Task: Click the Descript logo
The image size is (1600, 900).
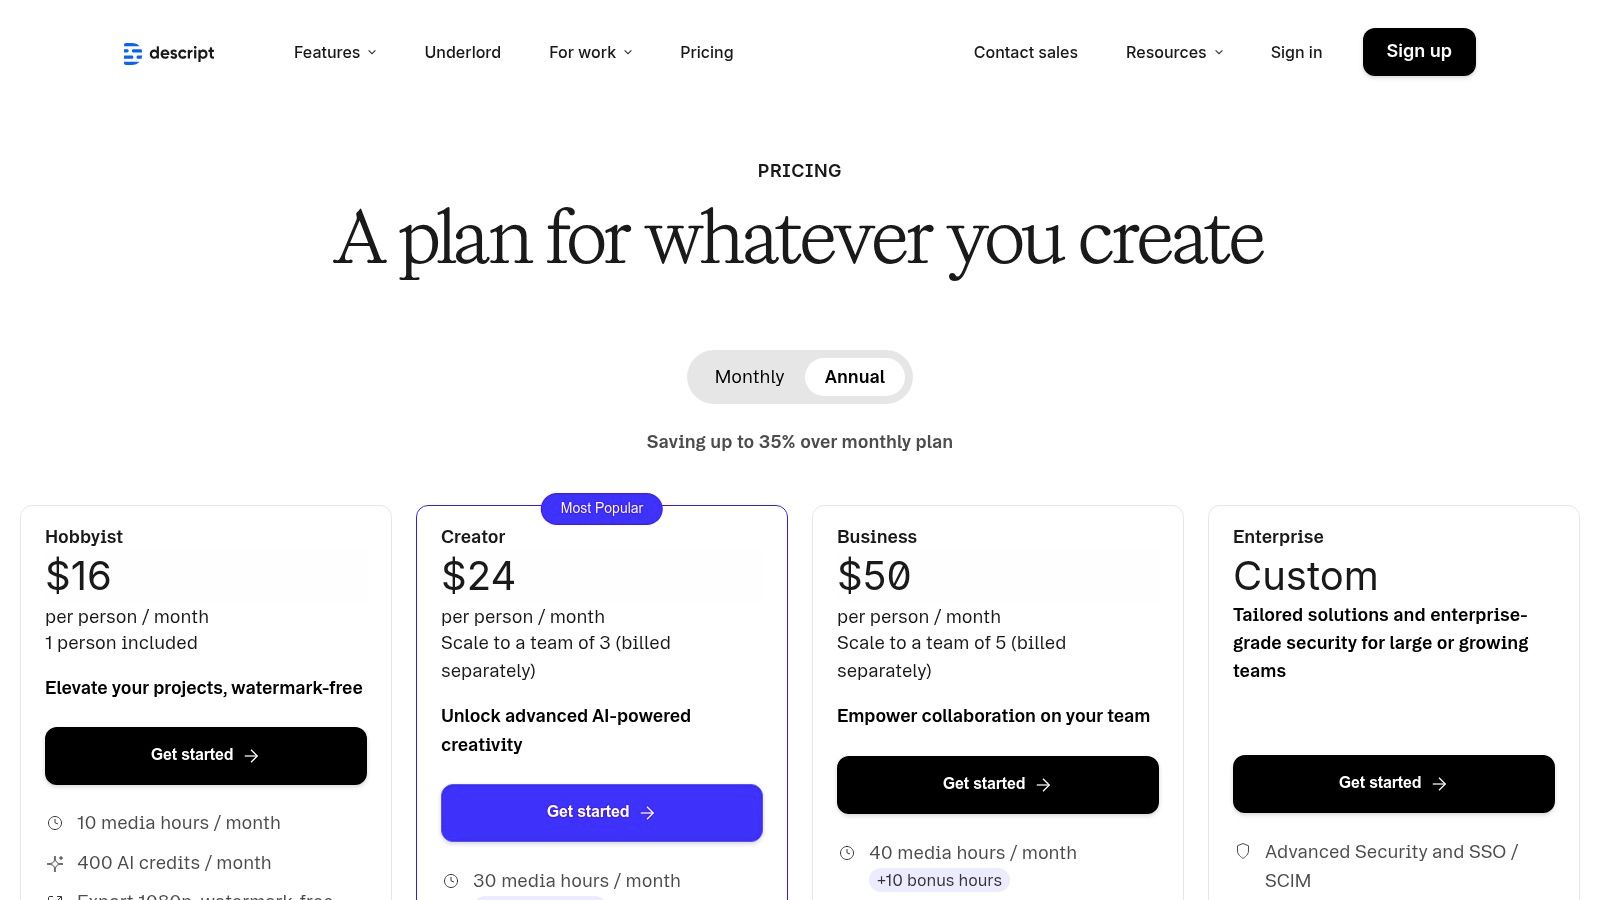Action: tap(168, 52)
